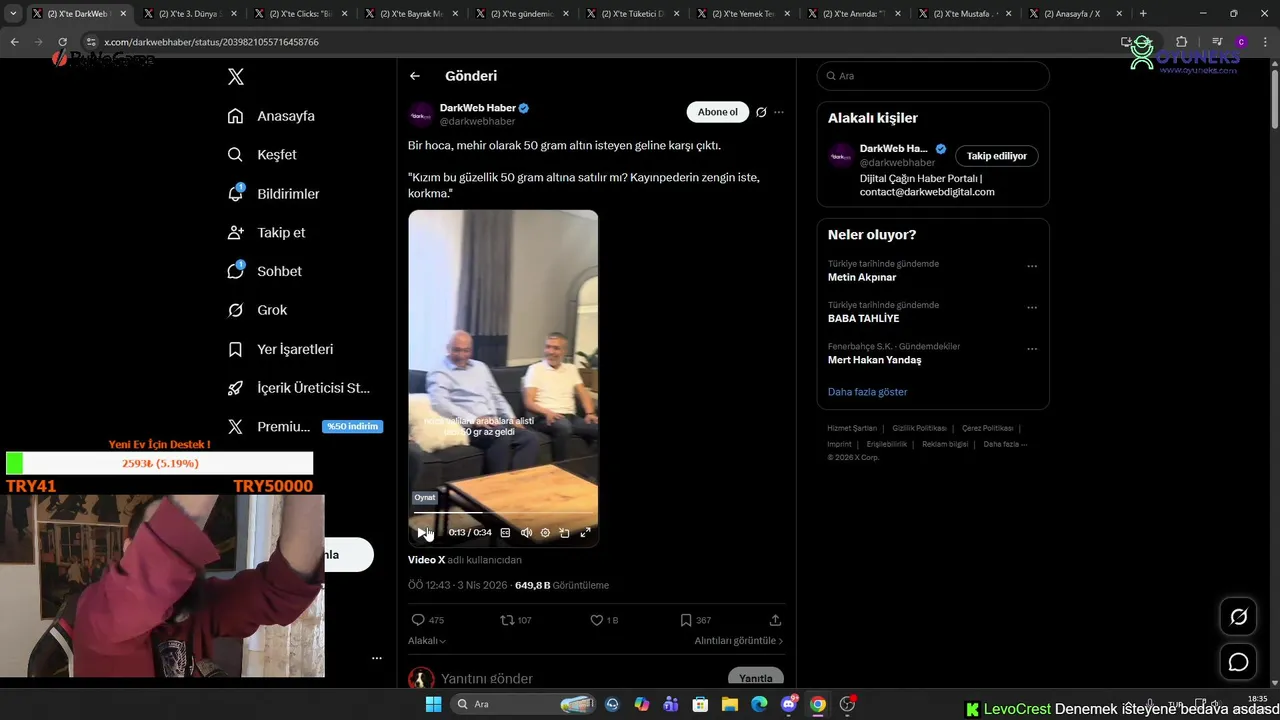Open Keşfet search page
The height and width of the screenshot is (720, 1280).
pos(262,155)
